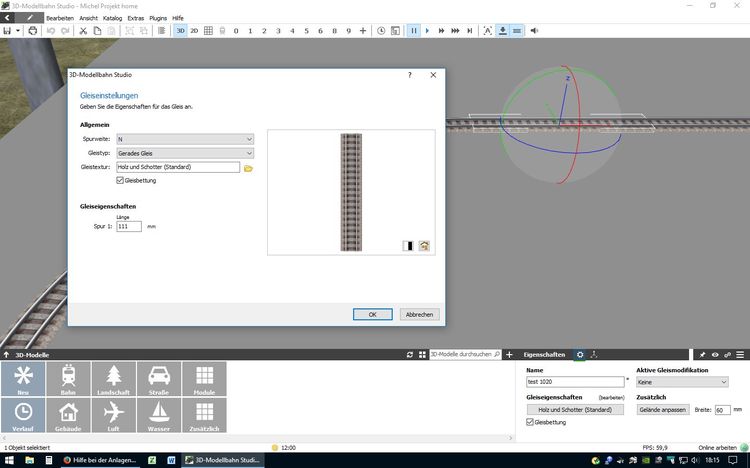Select the Landschaft tree category tile
Image resolution: width=750 pixels, height=468 pixels.
pyautogui.click(x=114, y=379)
